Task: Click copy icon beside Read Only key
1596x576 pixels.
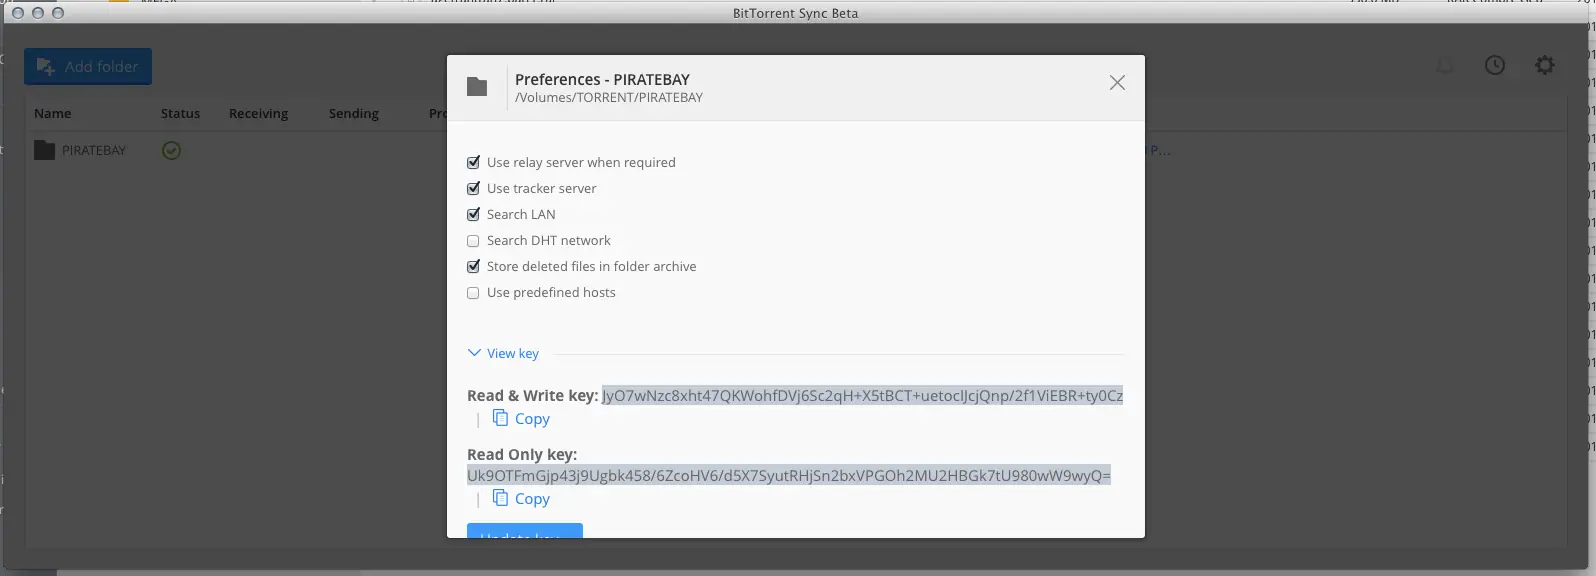Action: tap(500, 498)
